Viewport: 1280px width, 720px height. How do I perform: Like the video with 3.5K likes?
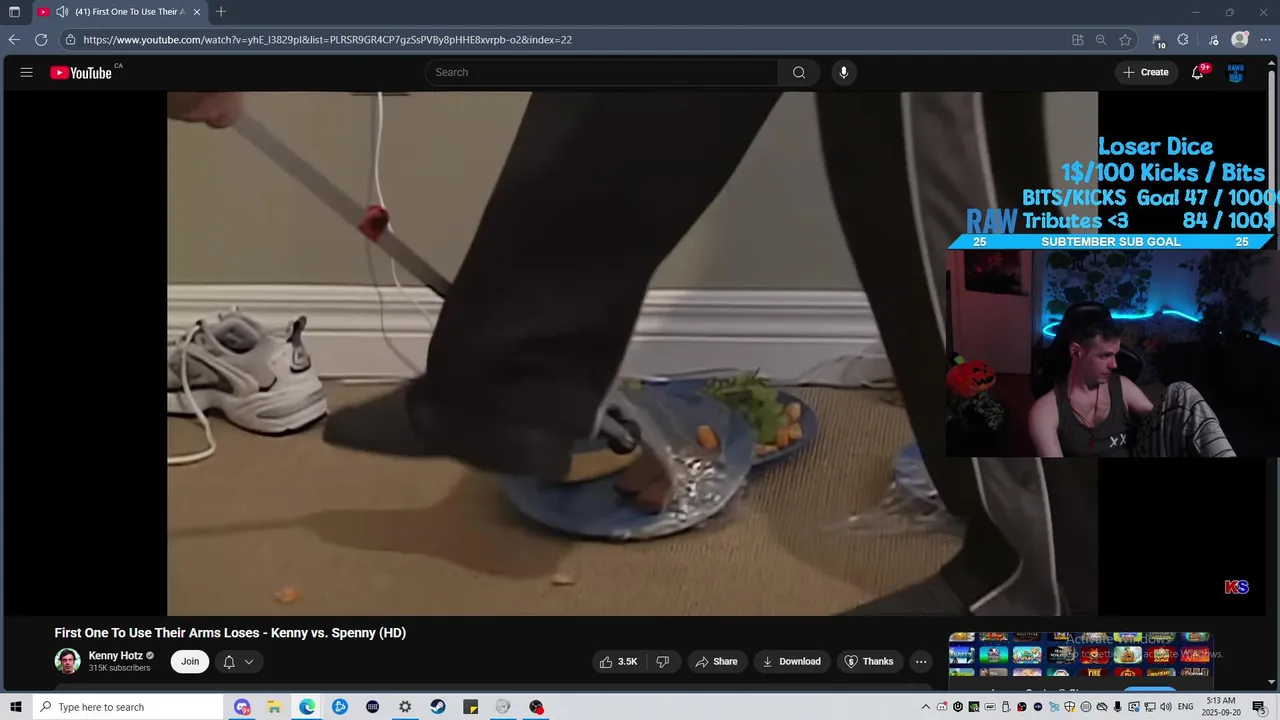[617, 661]
